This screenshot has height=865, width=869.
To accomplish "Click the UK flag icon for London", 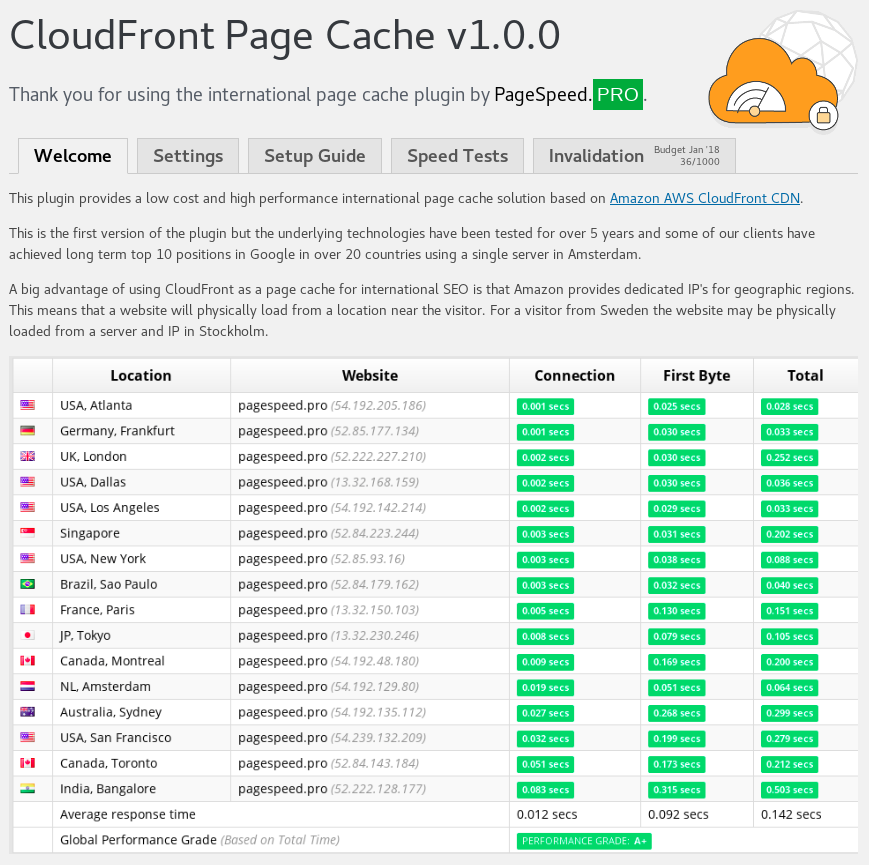I will 27,456.
